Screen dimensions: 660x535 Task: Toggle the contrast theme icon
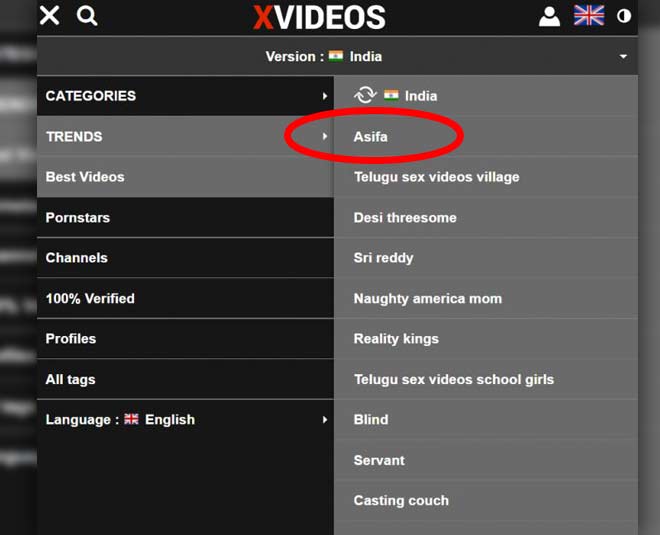625,16
